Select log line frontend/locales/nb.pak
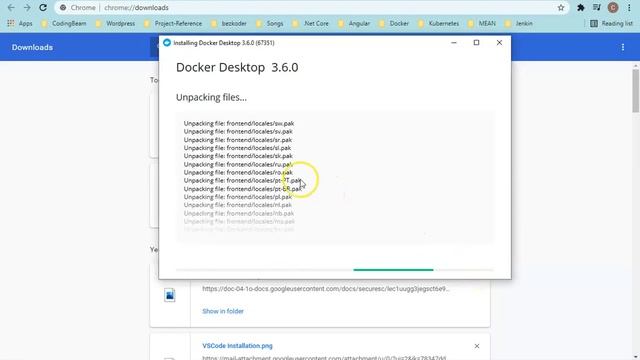 point(239,213)
